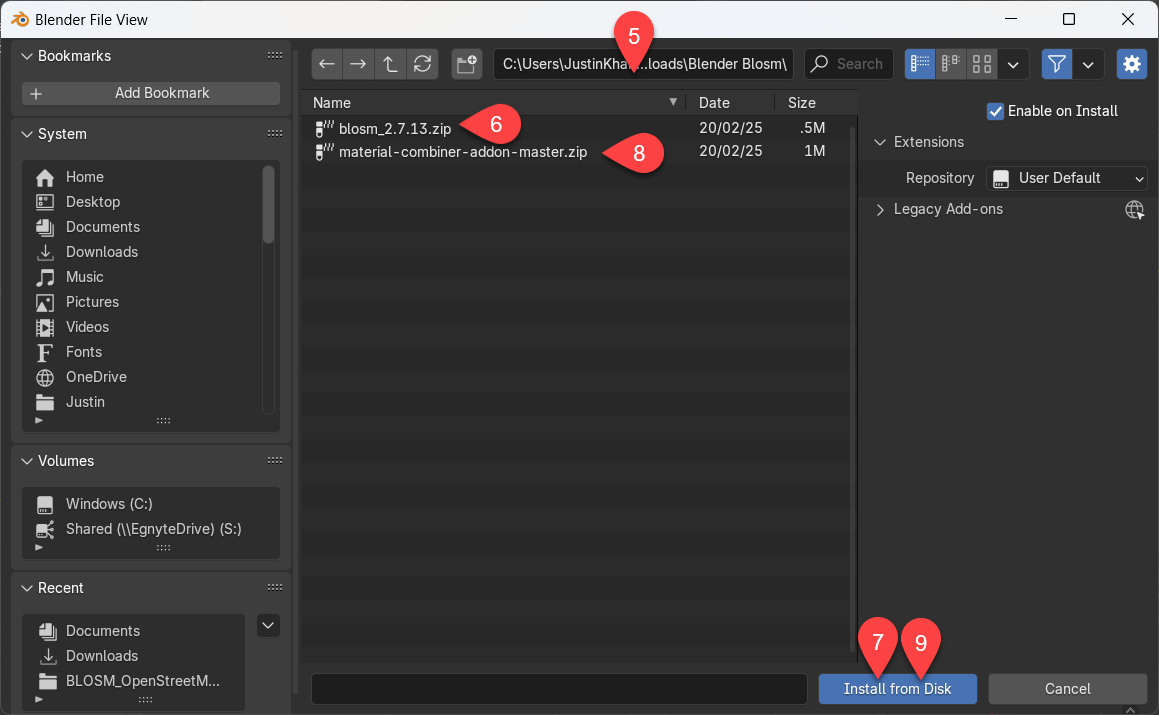Open Recent list specials dropdown
The width and height of the screenshot is (1159, 715).
click(268, 626)
